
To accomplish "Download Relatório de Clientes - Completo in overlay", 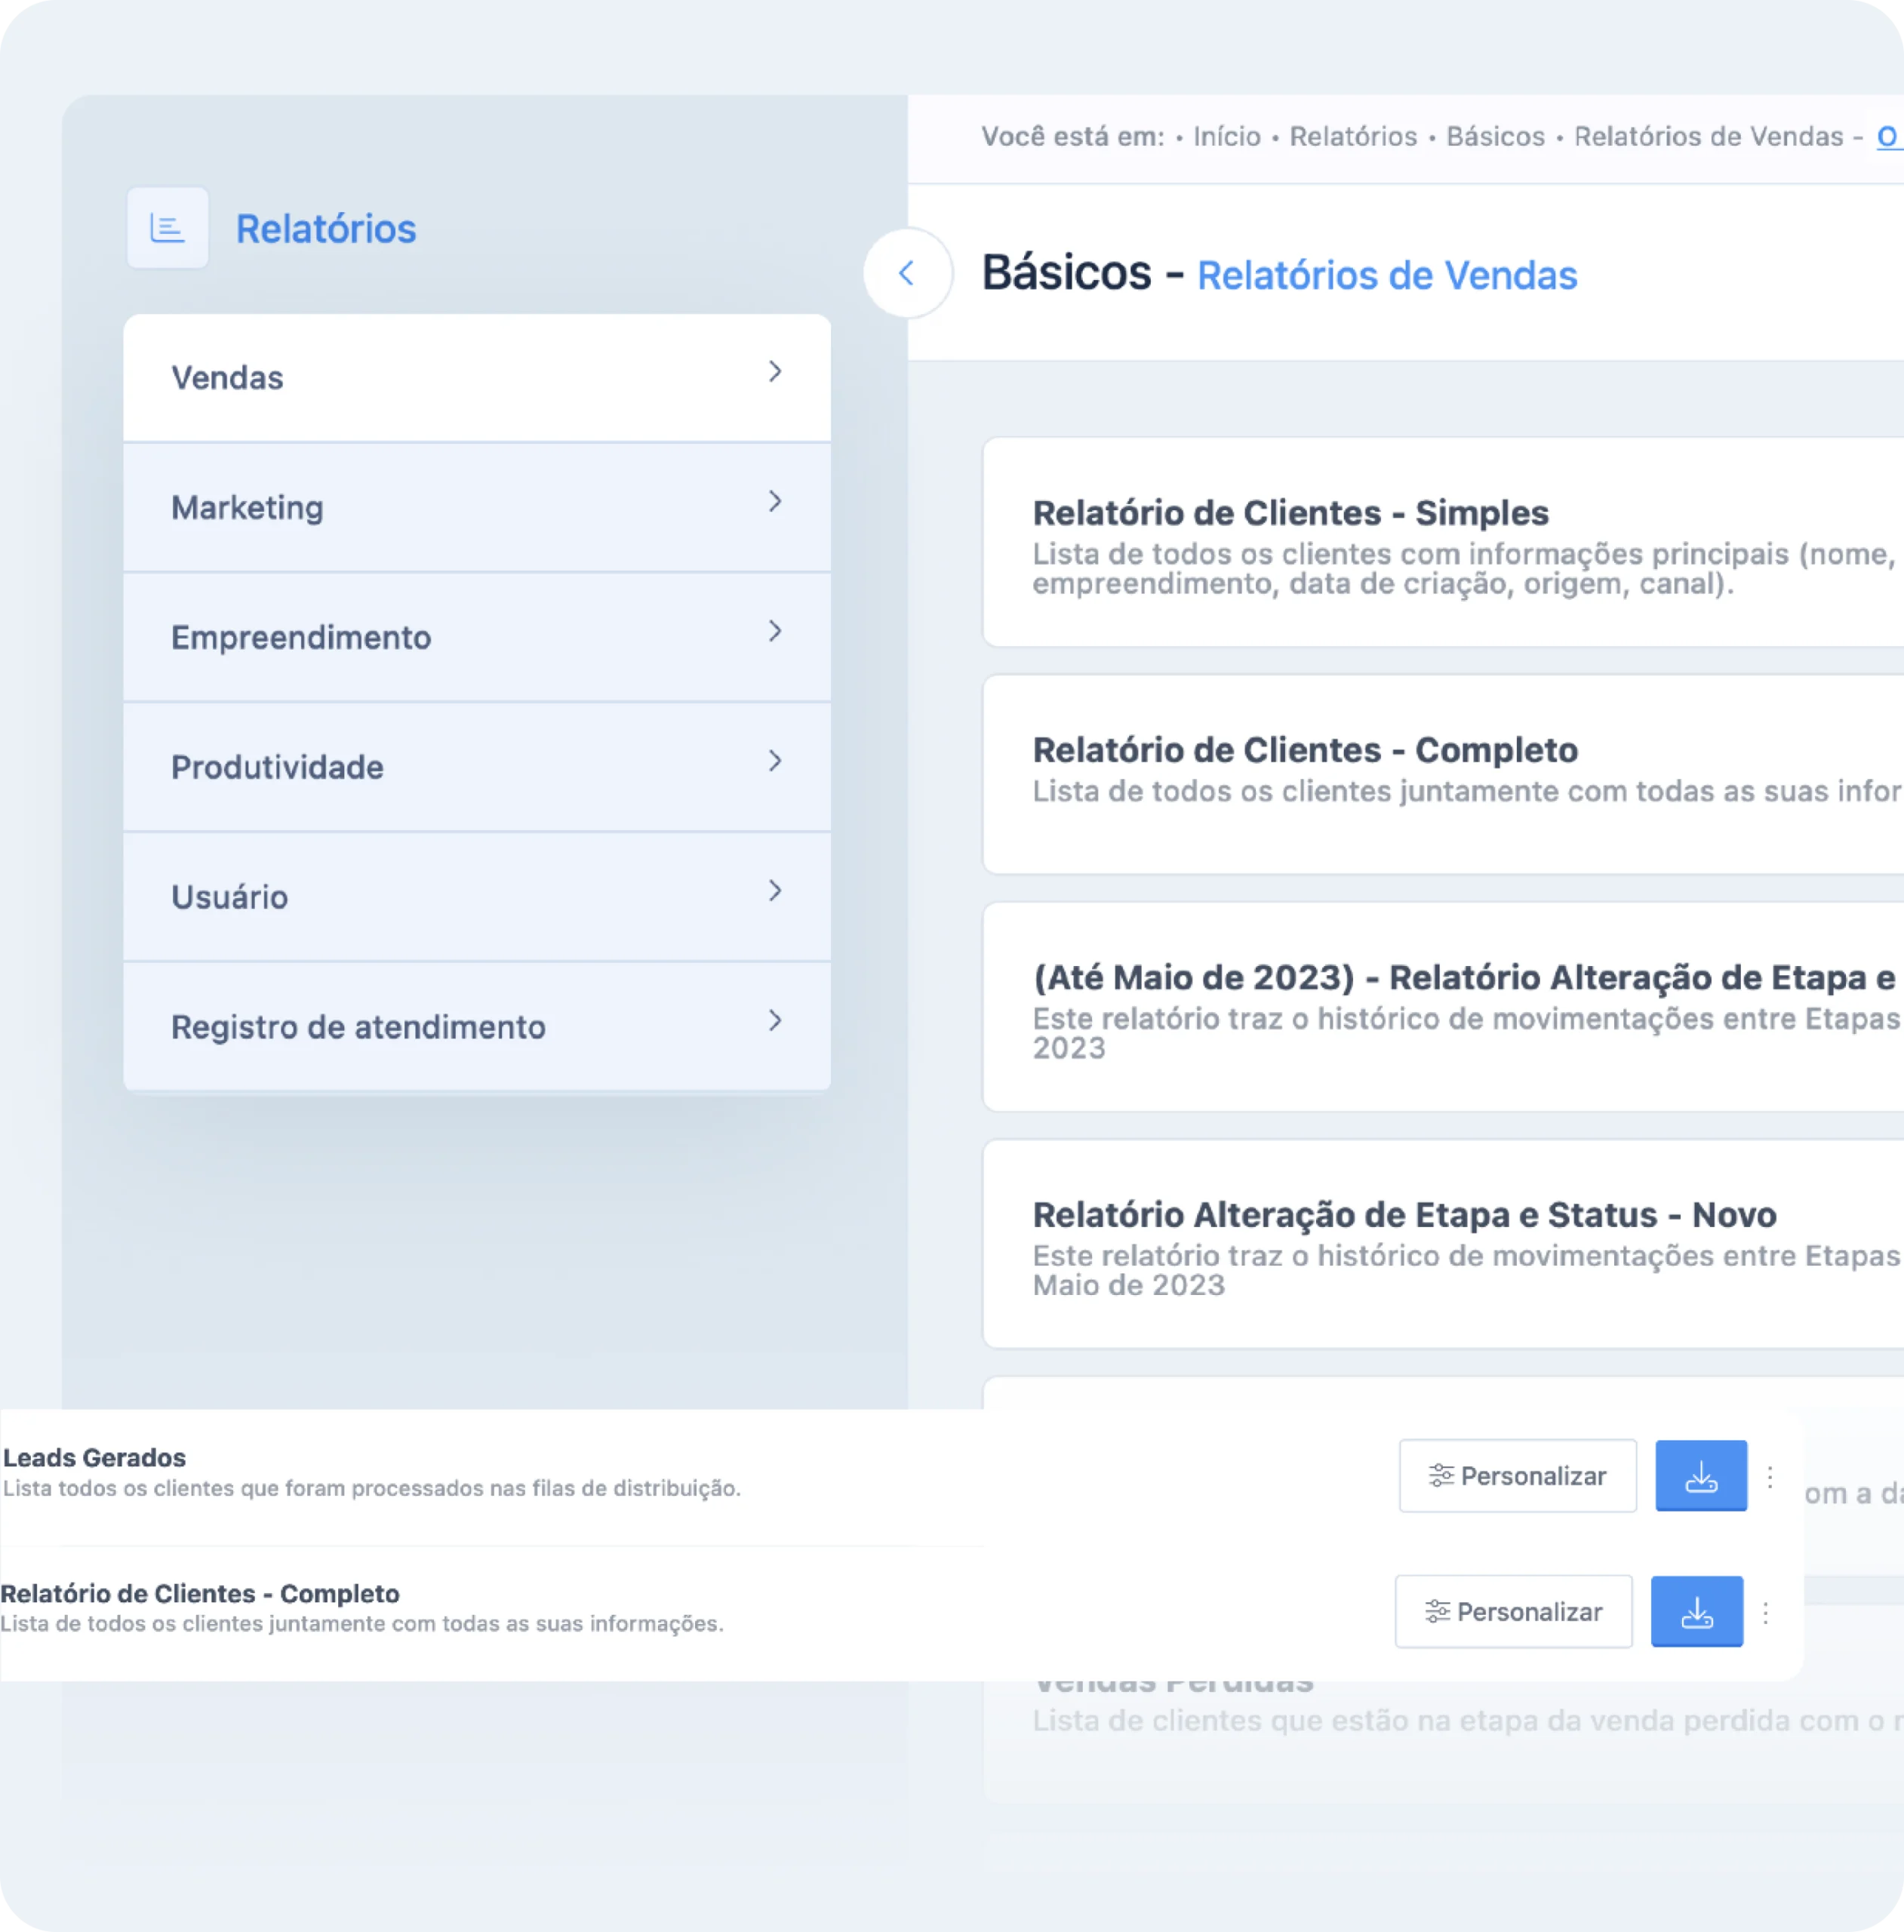I will point(1696,1611).
